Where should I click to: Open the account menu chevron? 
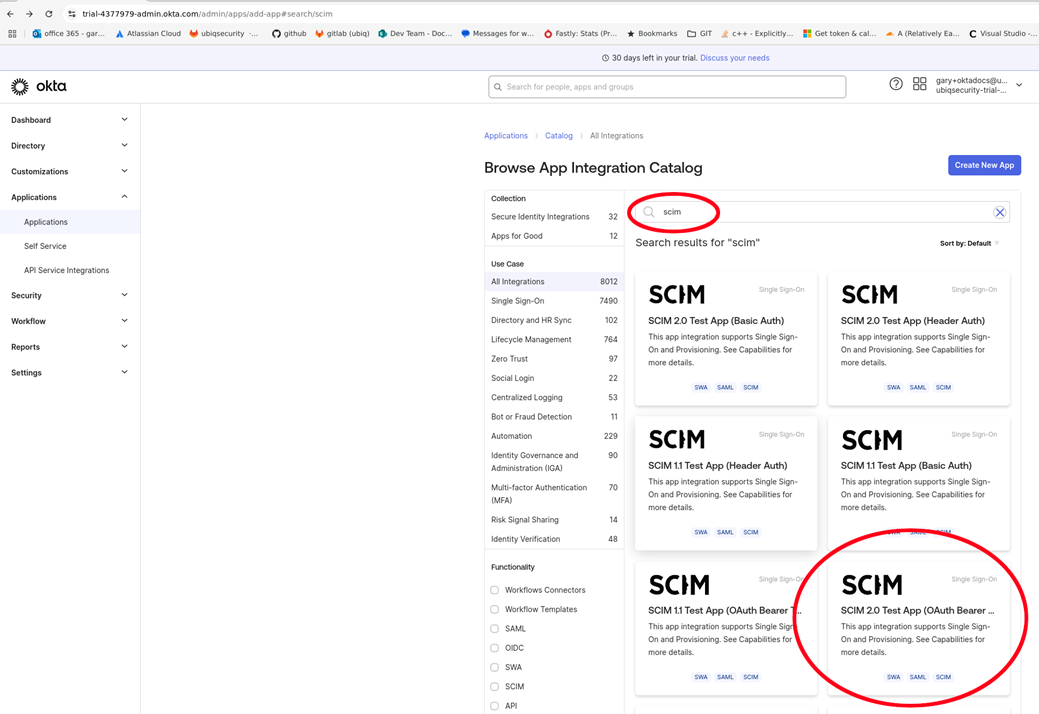1019,85
